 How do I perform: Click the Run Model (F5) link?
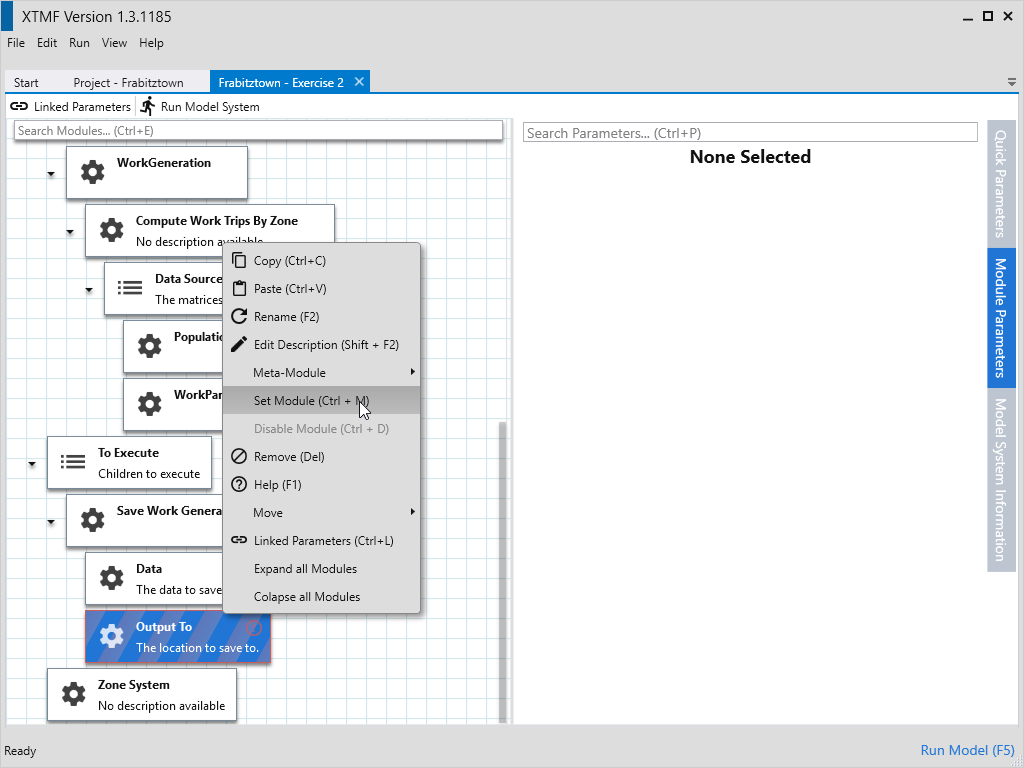coord(967,750)
